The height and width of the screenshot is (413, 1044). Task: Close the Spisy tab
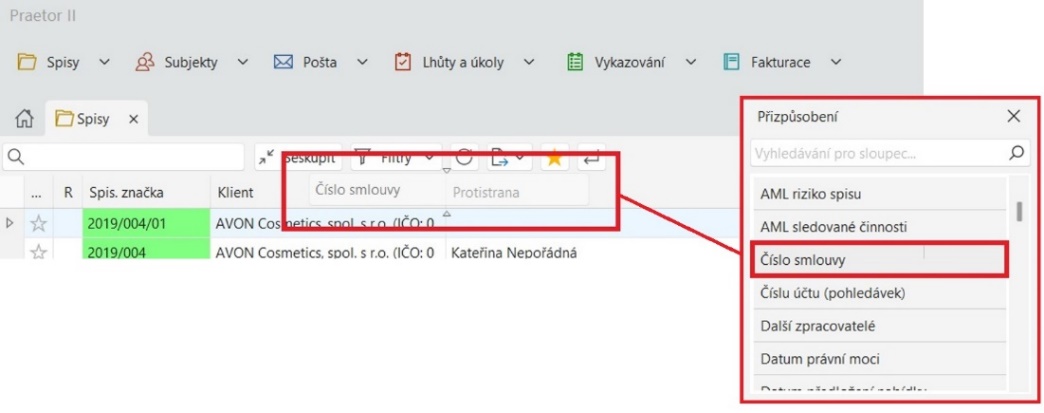pos(133,119)
